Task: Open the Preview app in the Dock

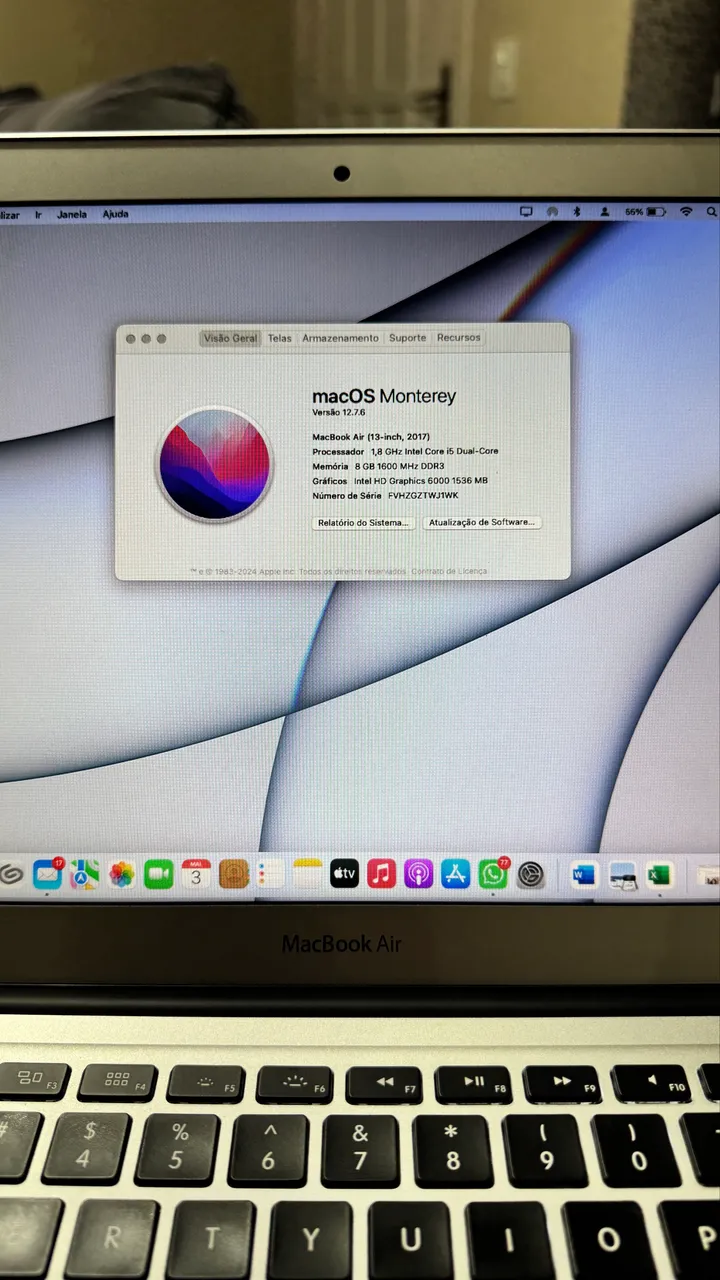Action: point(622,876)
